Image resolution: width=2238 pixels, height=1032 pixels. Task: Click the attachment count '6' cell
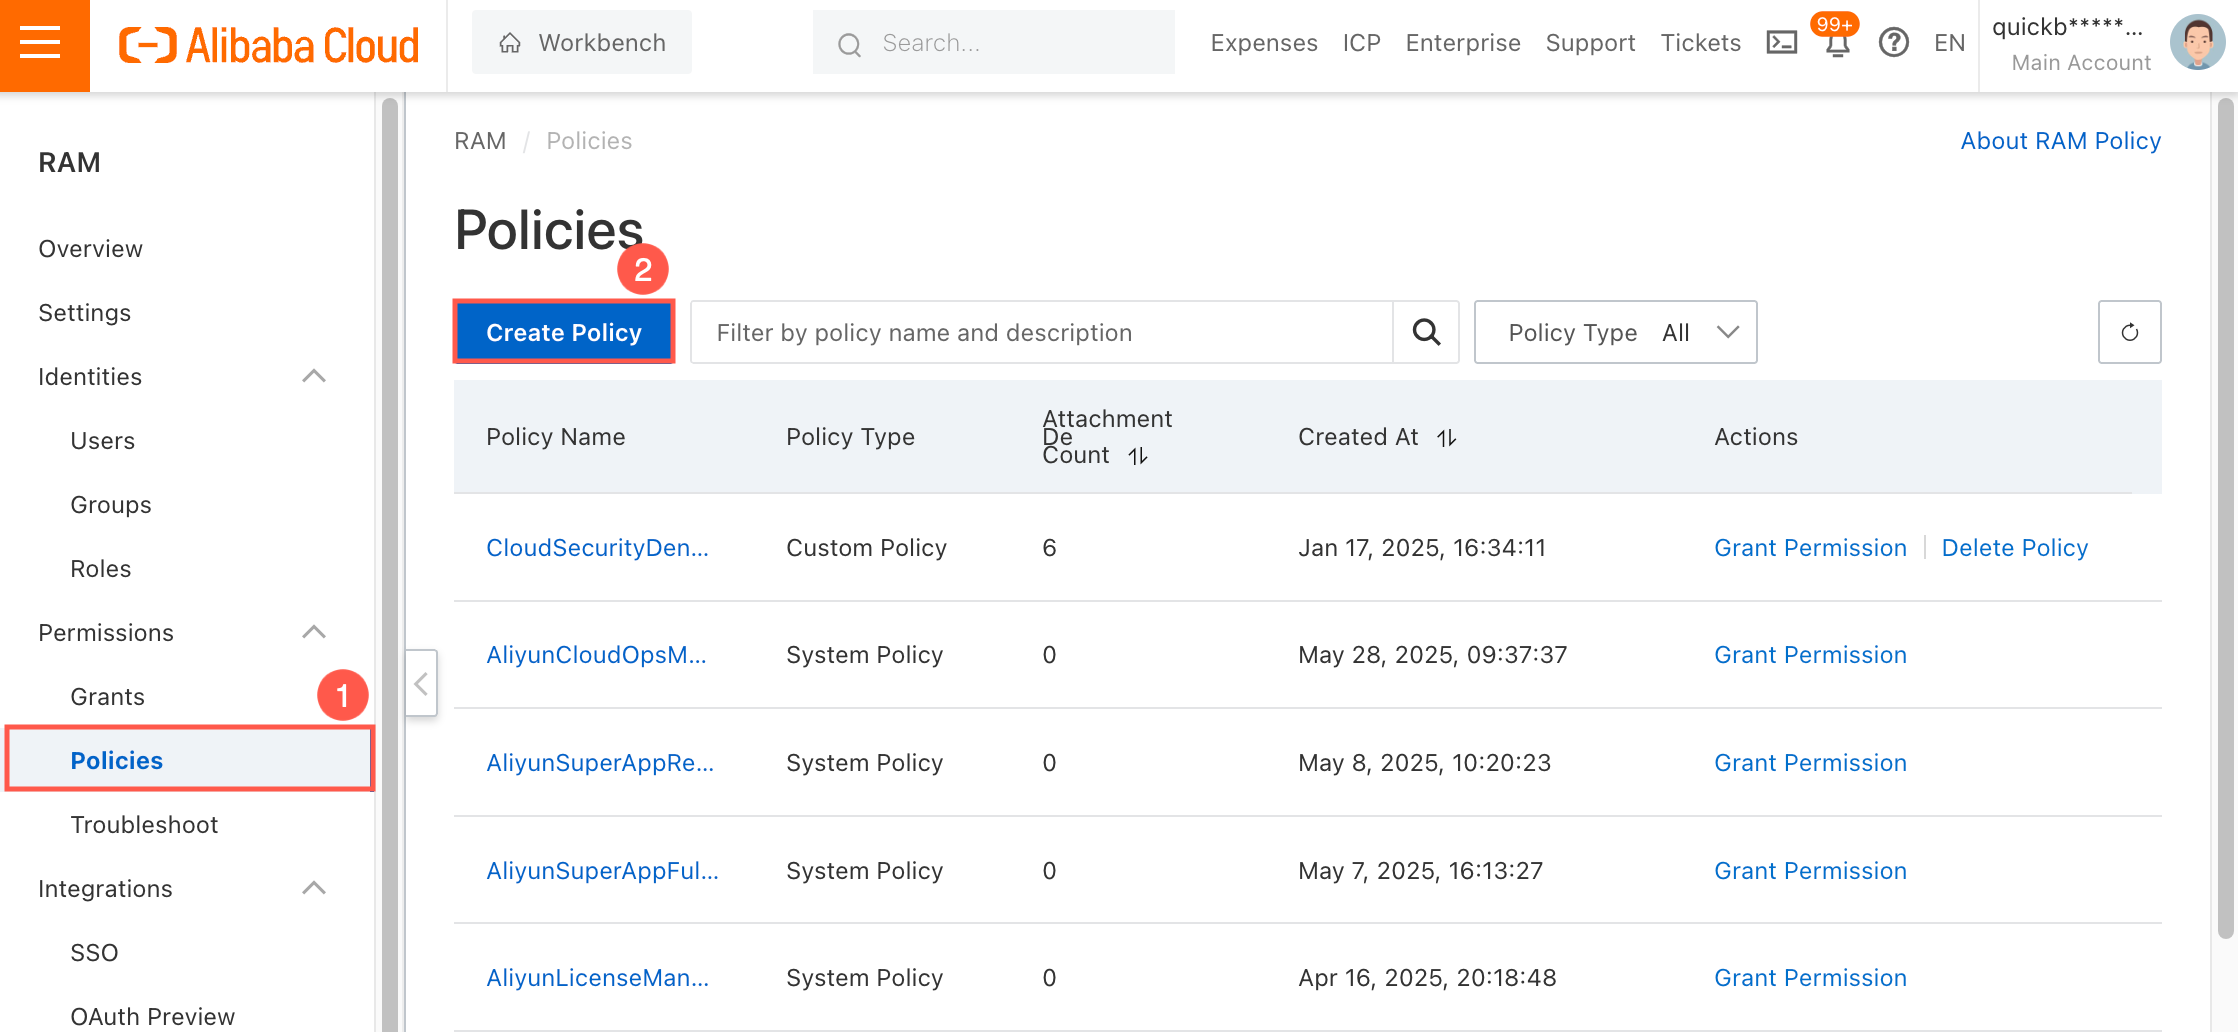tap(1049, 548)
